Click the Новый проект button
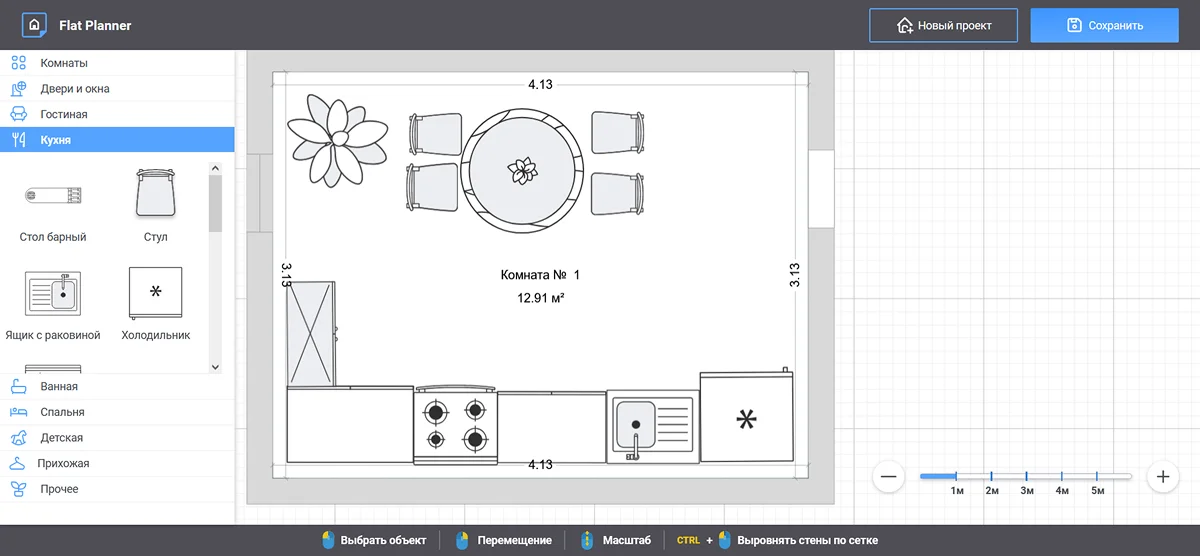This screenshot has width=1200, height=556. point(943,25)
